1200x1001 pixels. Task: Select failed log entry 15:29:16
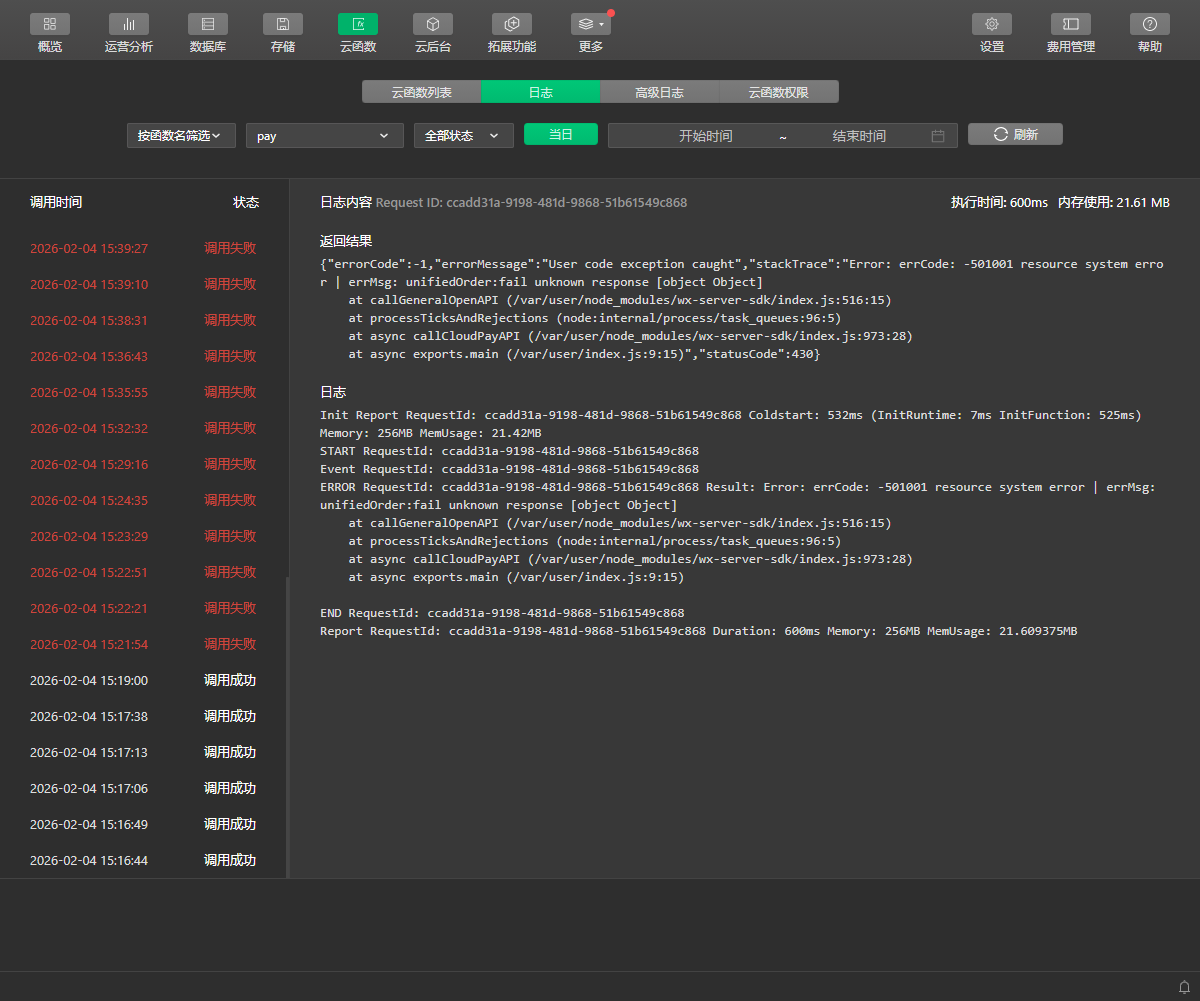click(x=144, y=464)
